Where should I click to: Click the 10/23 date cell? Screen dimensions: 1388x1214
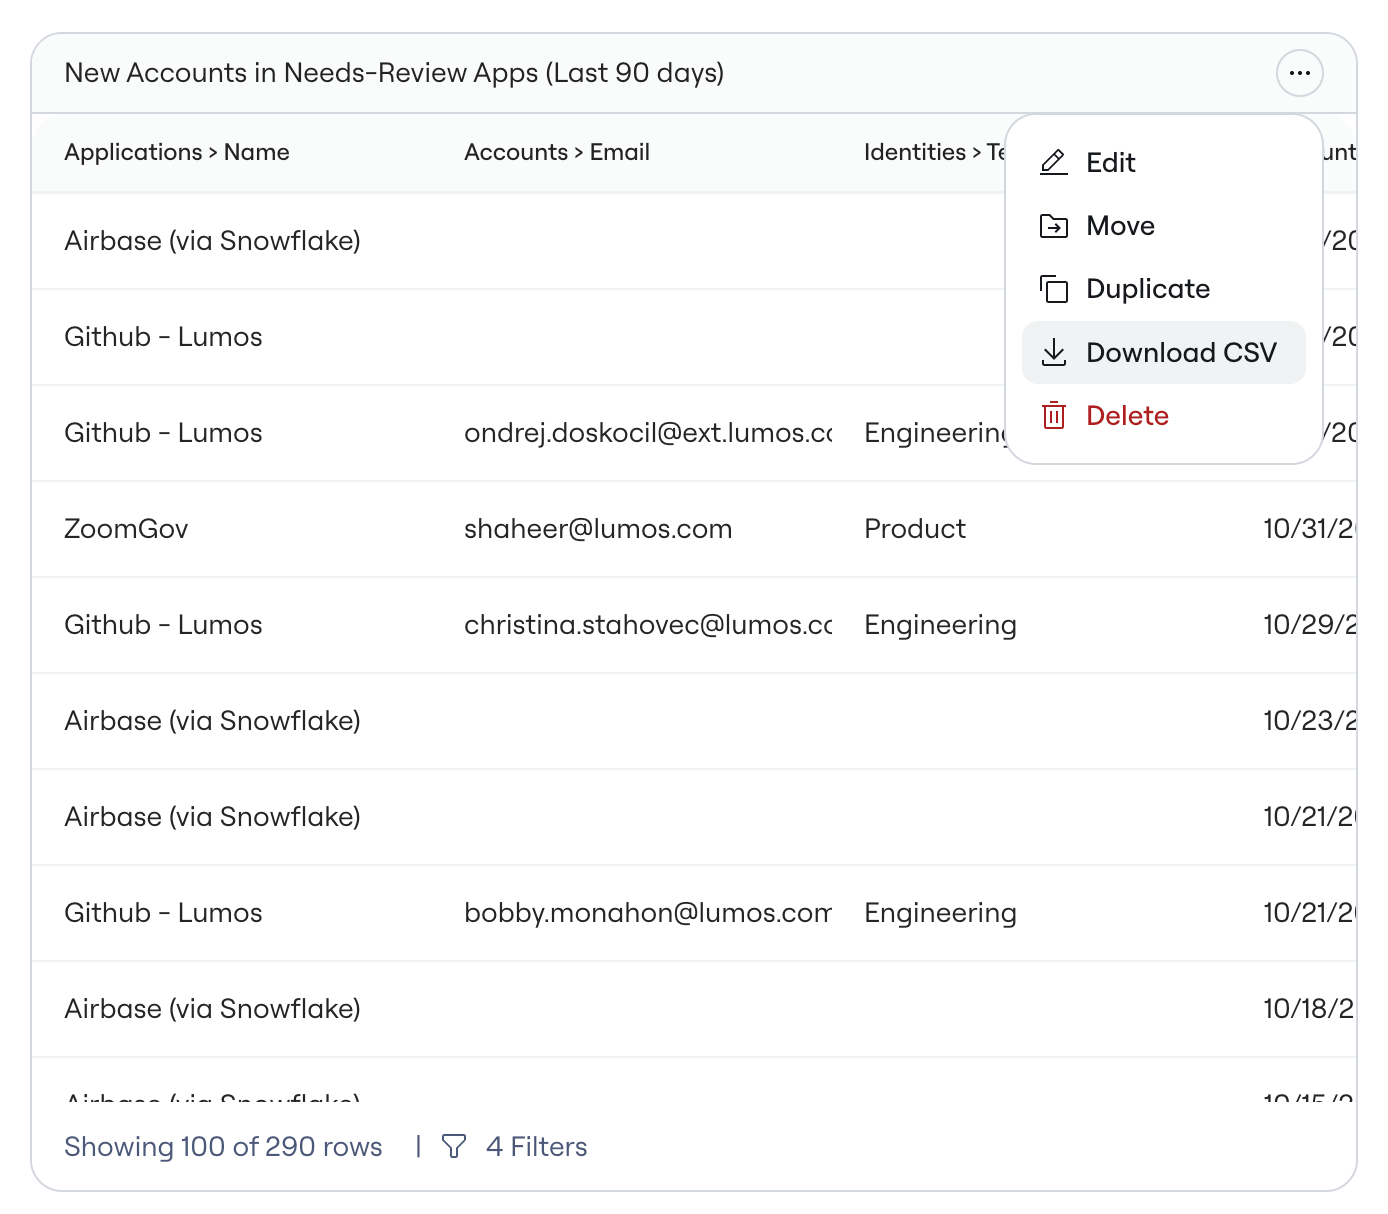click(1309, 721)
